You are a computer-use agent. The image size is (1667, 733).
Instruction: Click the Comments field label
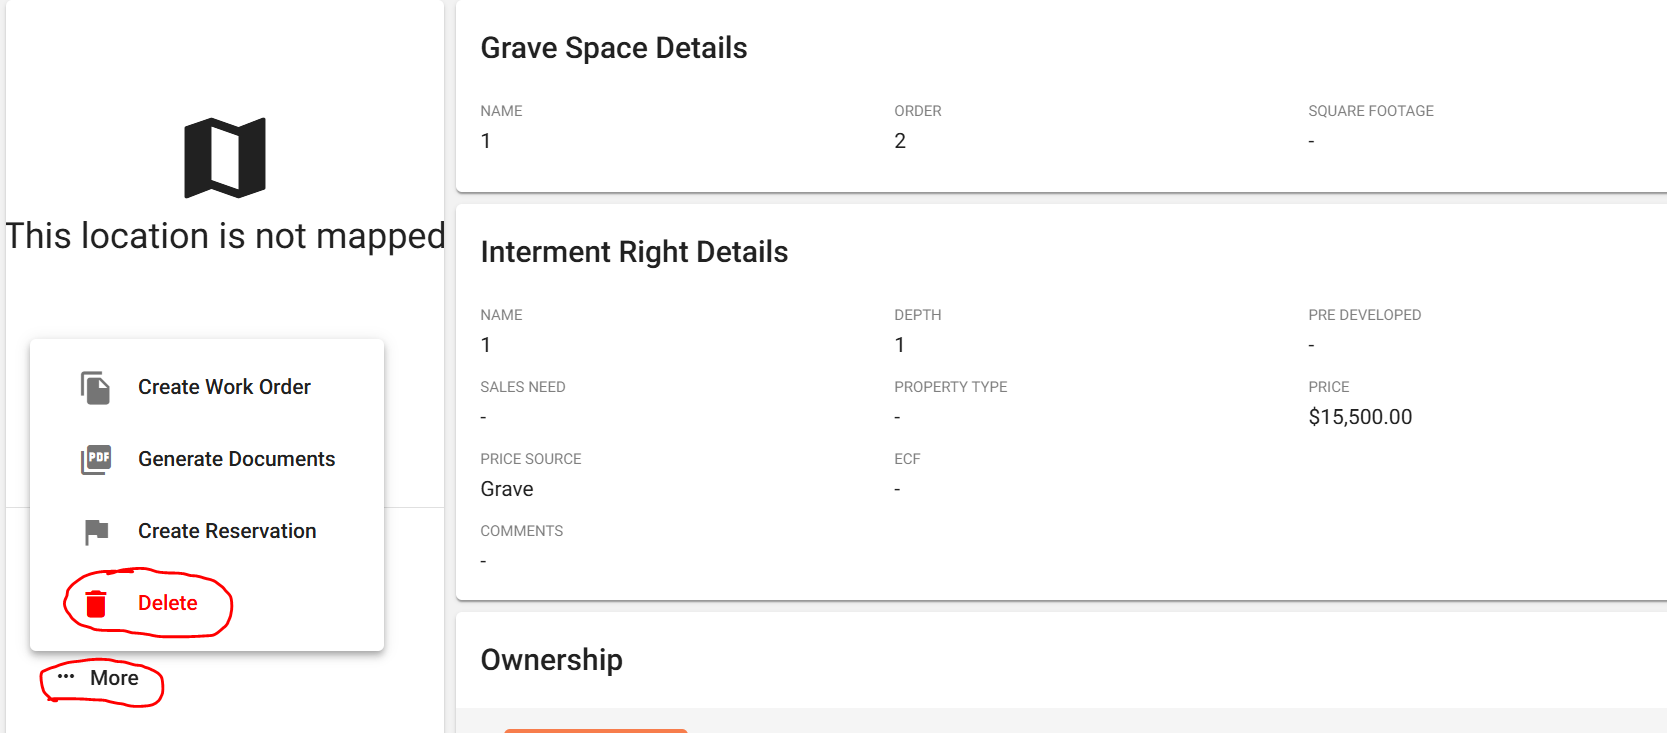522,531
